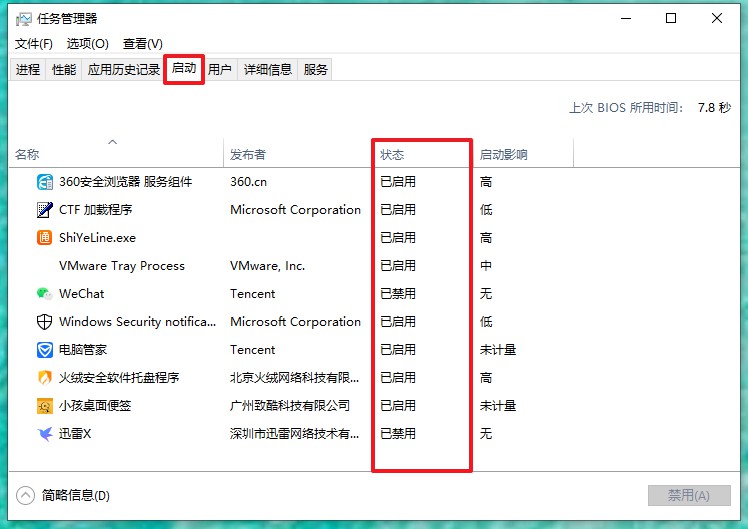This screenshot has height=529, width=748.
Task: Click WeChat's 已禁用 status cell
Action: coord(398,293)
